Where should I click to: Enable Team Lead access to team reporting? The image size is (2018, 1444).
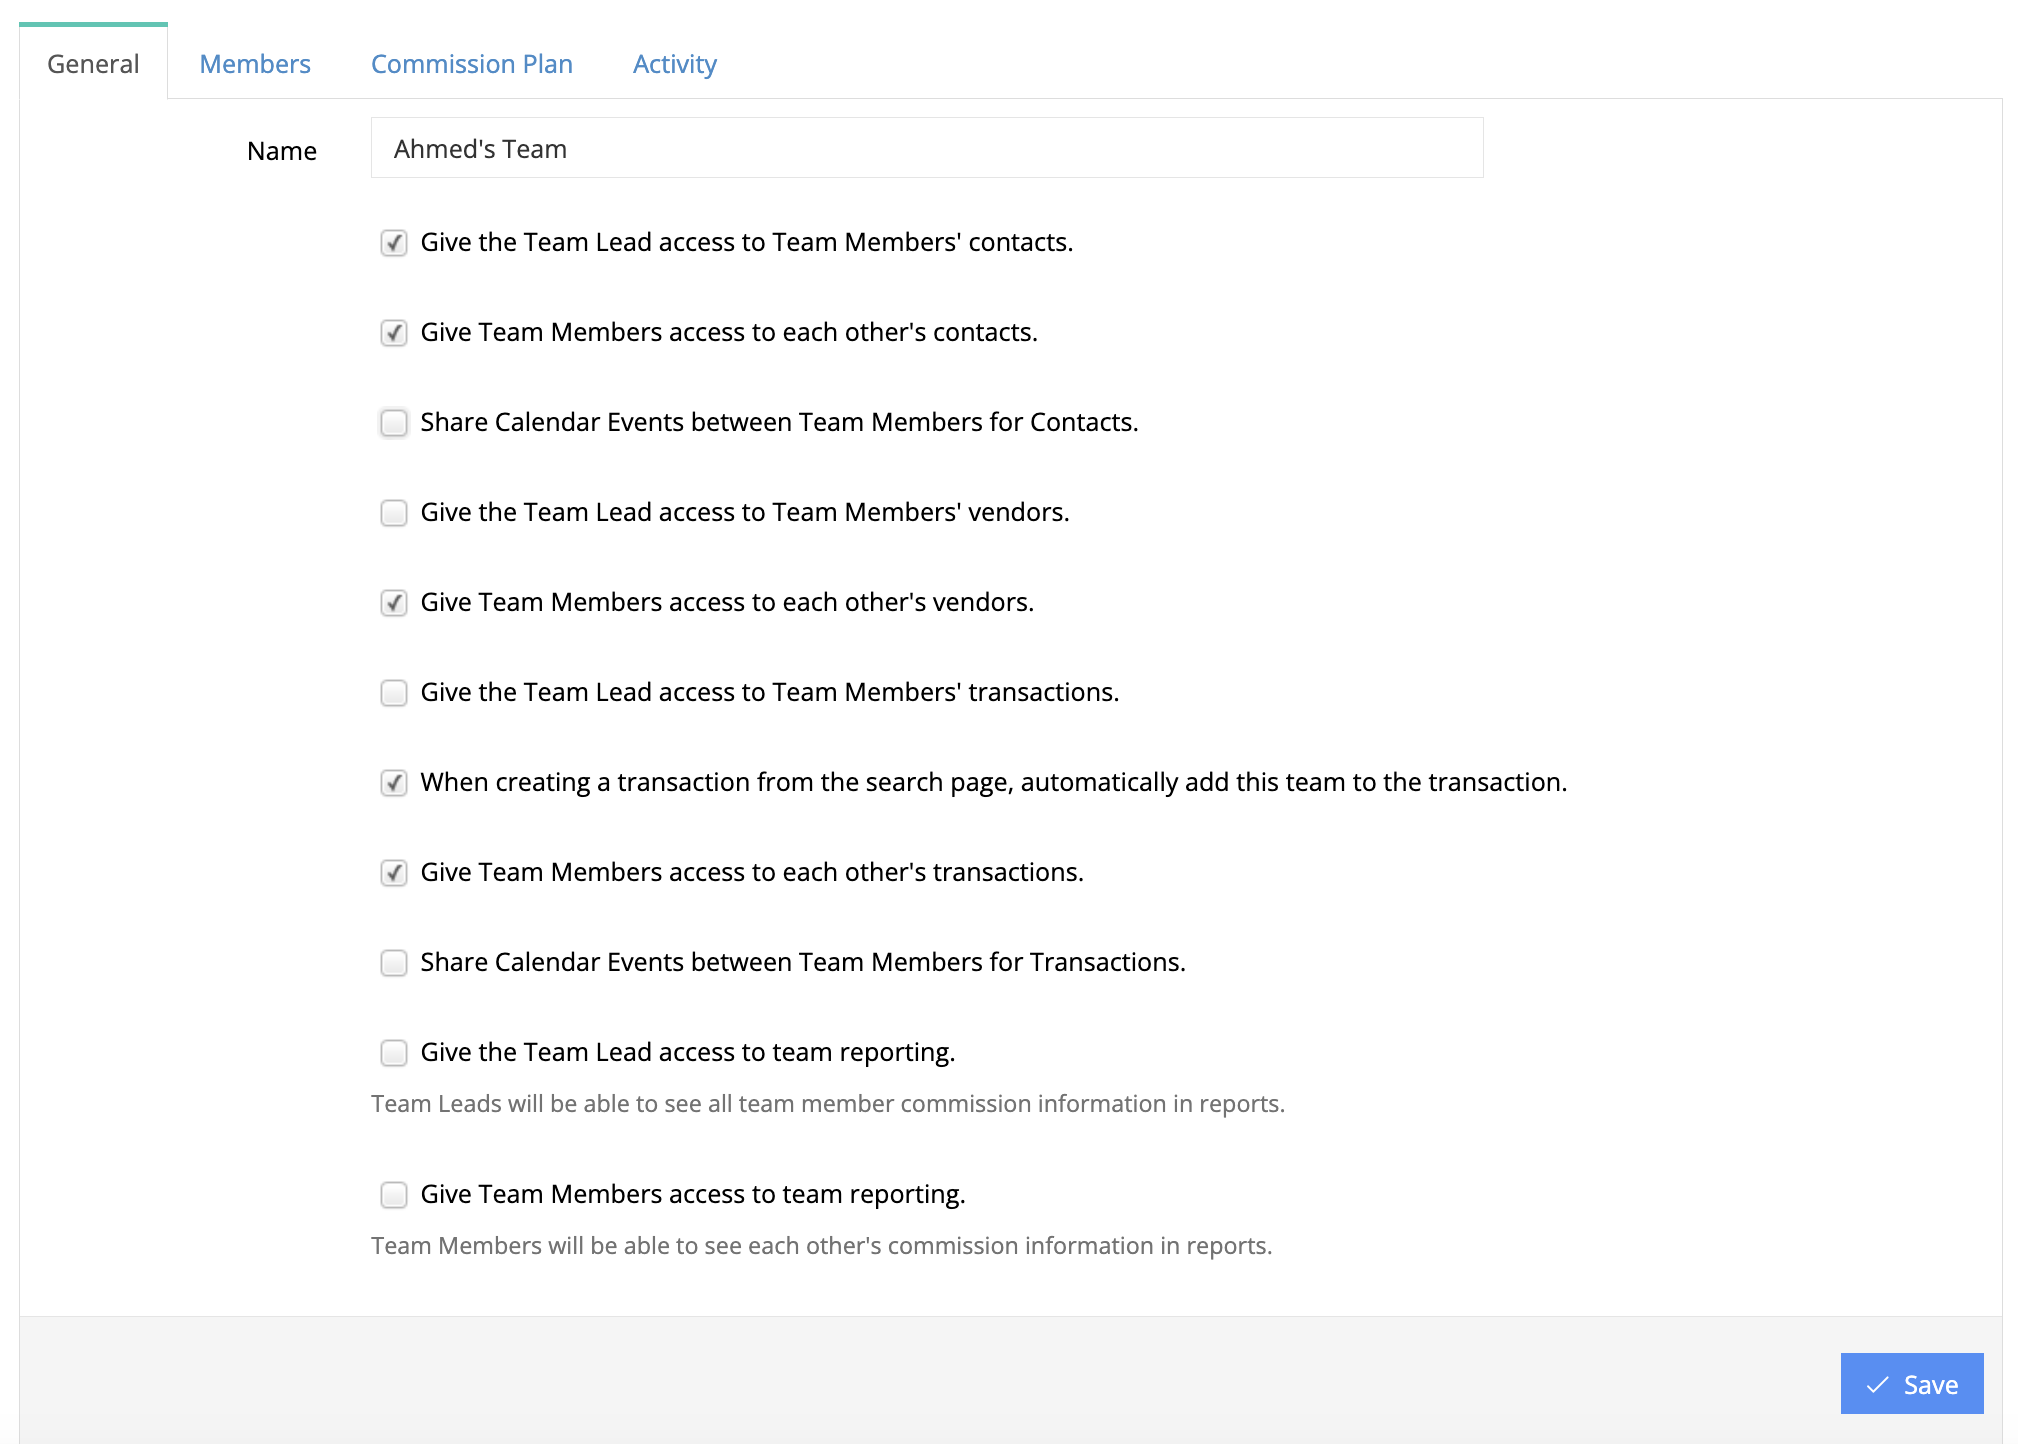[394, 1053]
